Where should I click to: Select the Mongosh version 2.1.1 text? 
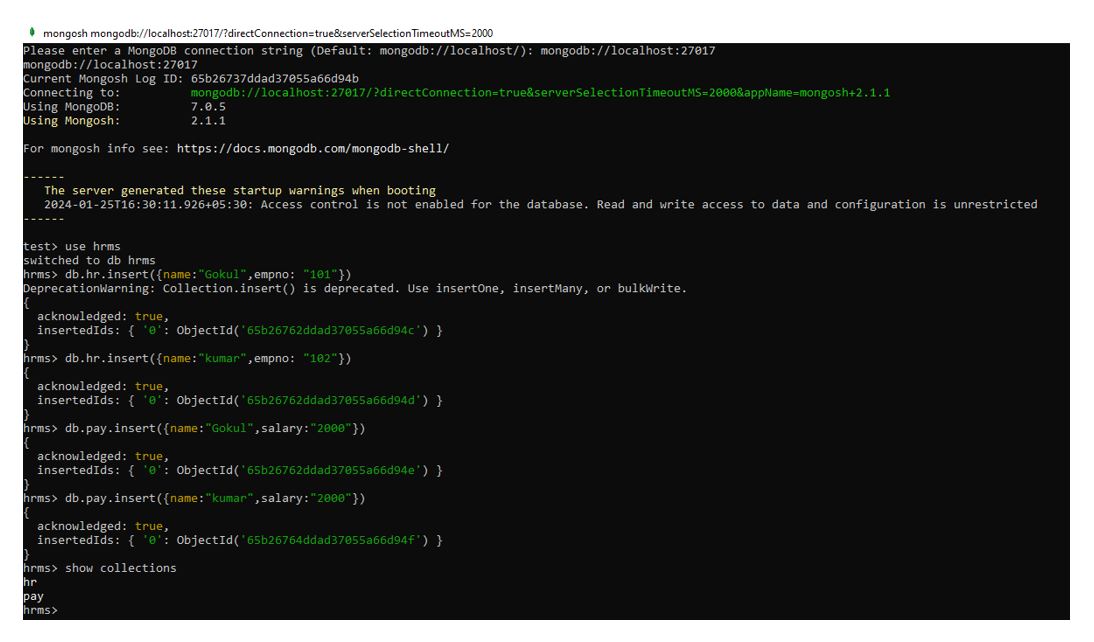(208, 120)
